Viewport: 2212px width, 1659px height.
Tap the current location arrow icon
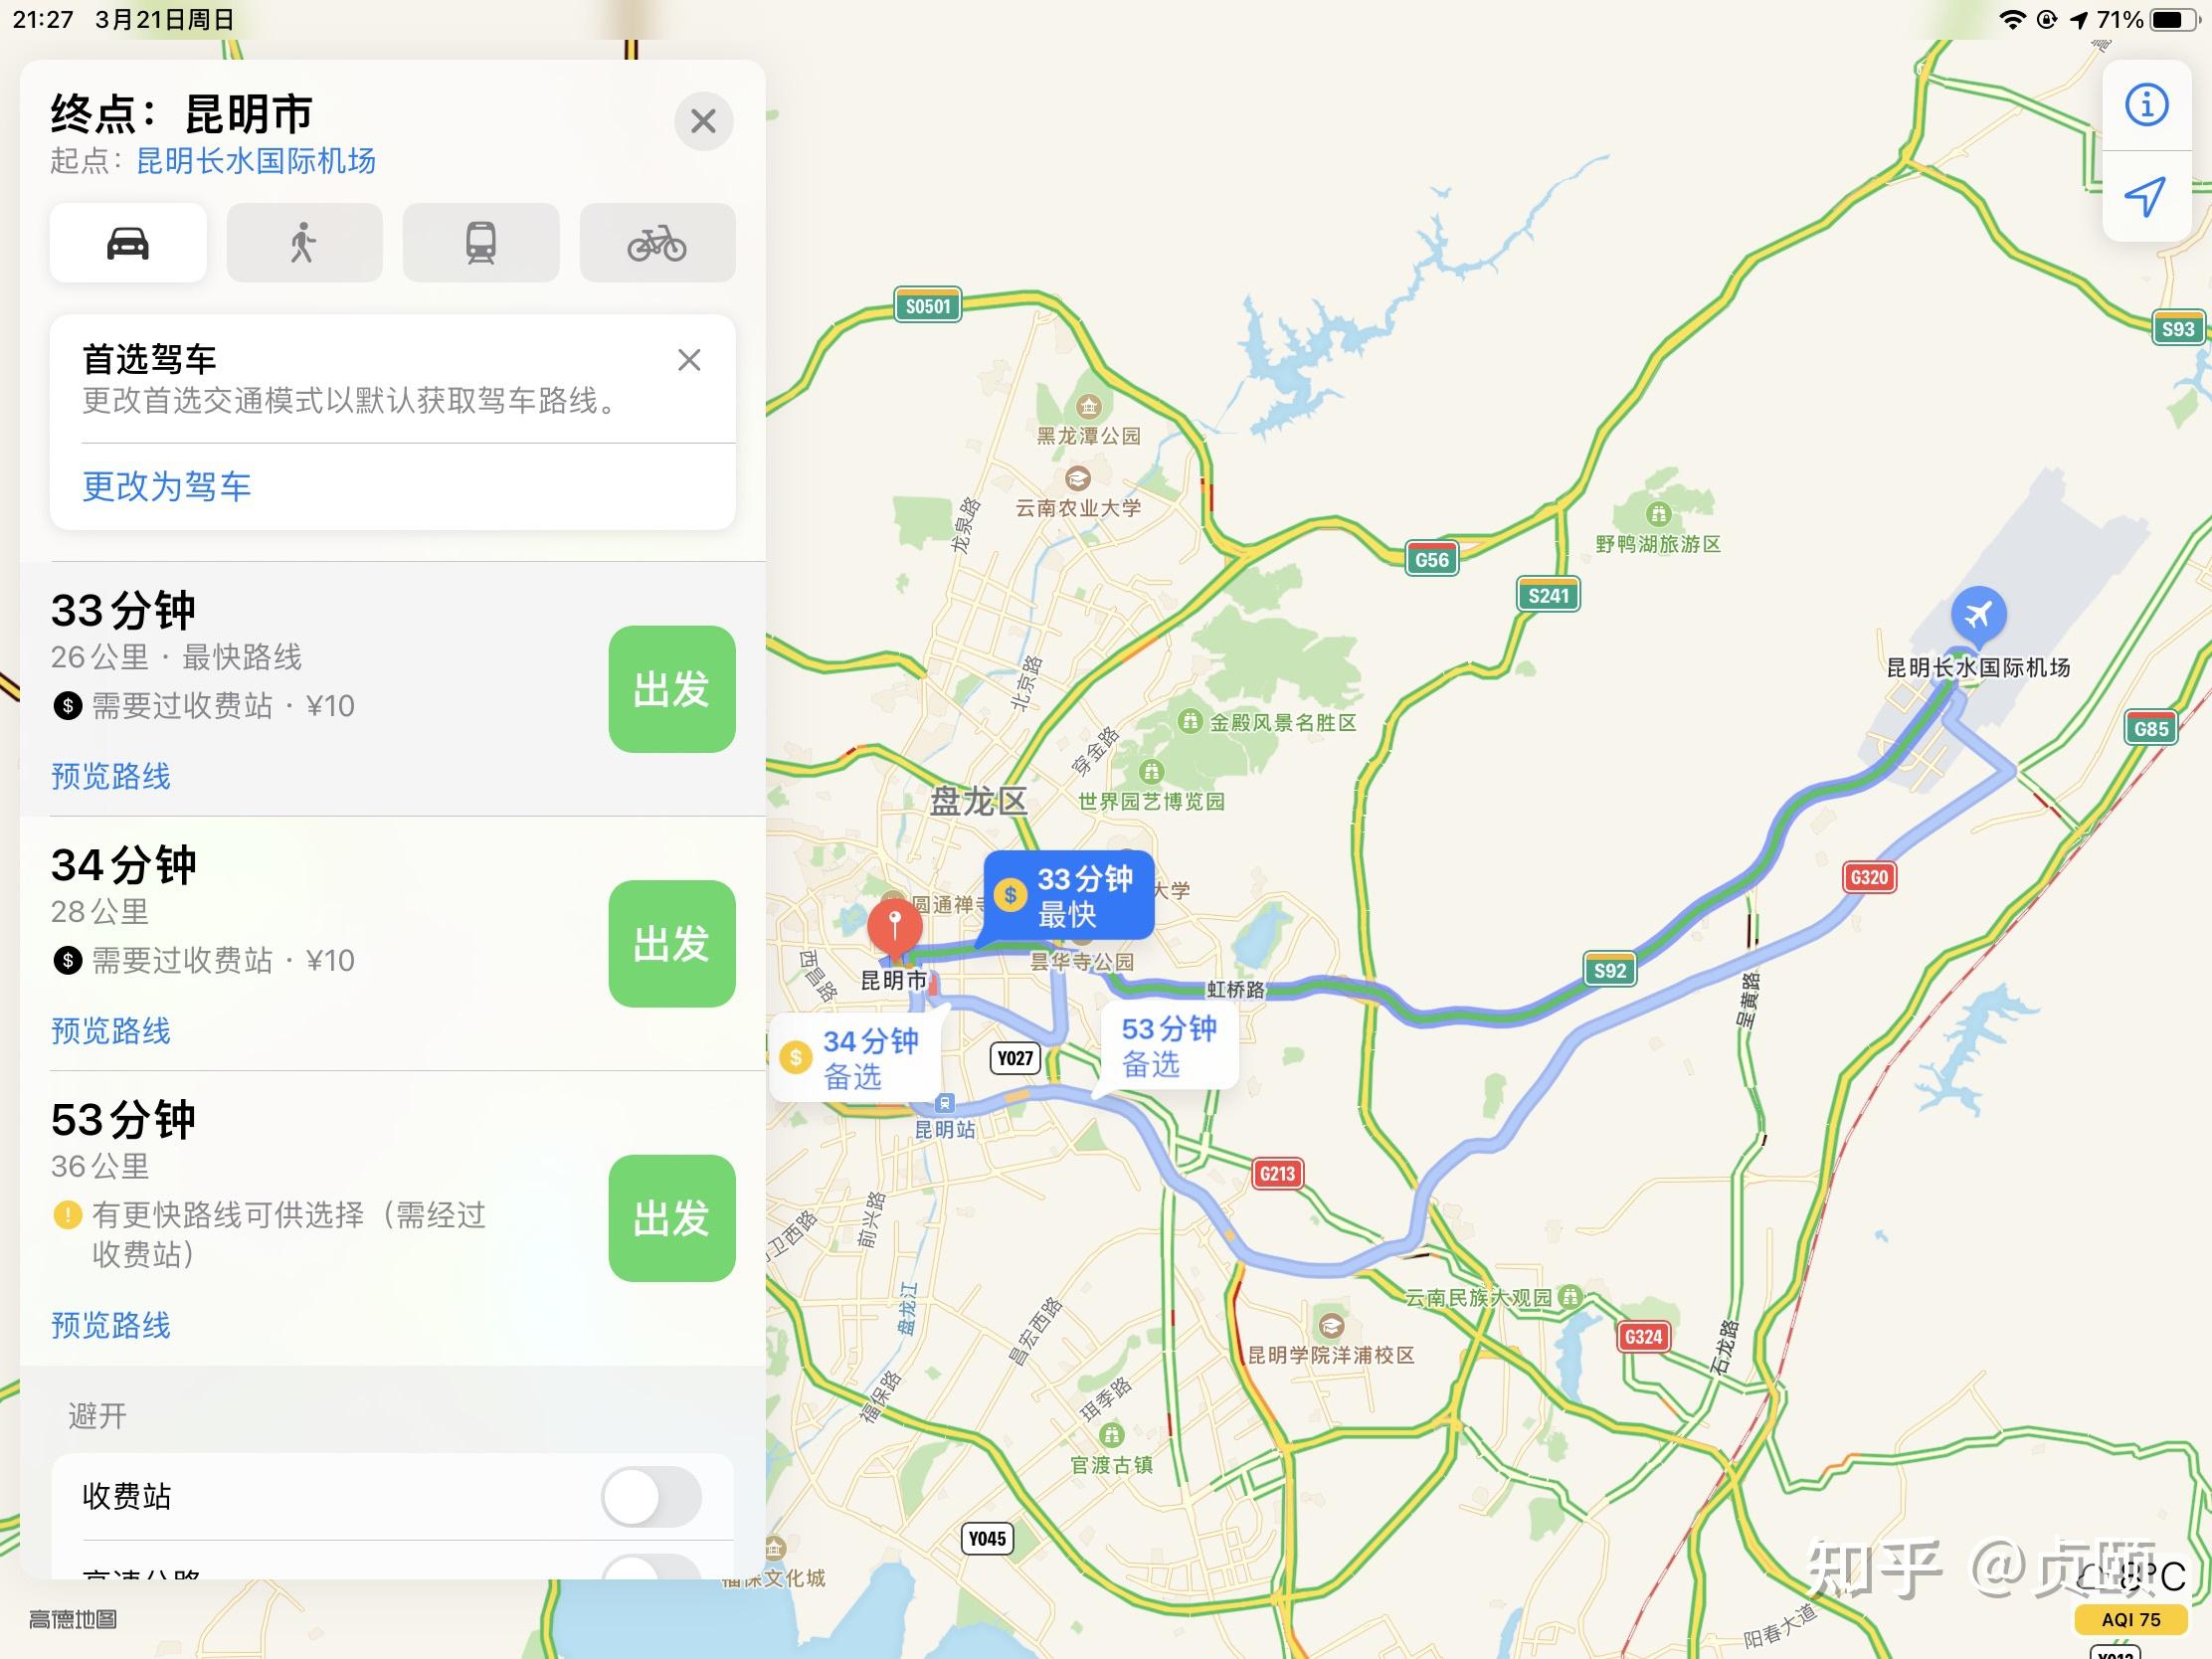pyautogui.click(x=2146, y=196)
